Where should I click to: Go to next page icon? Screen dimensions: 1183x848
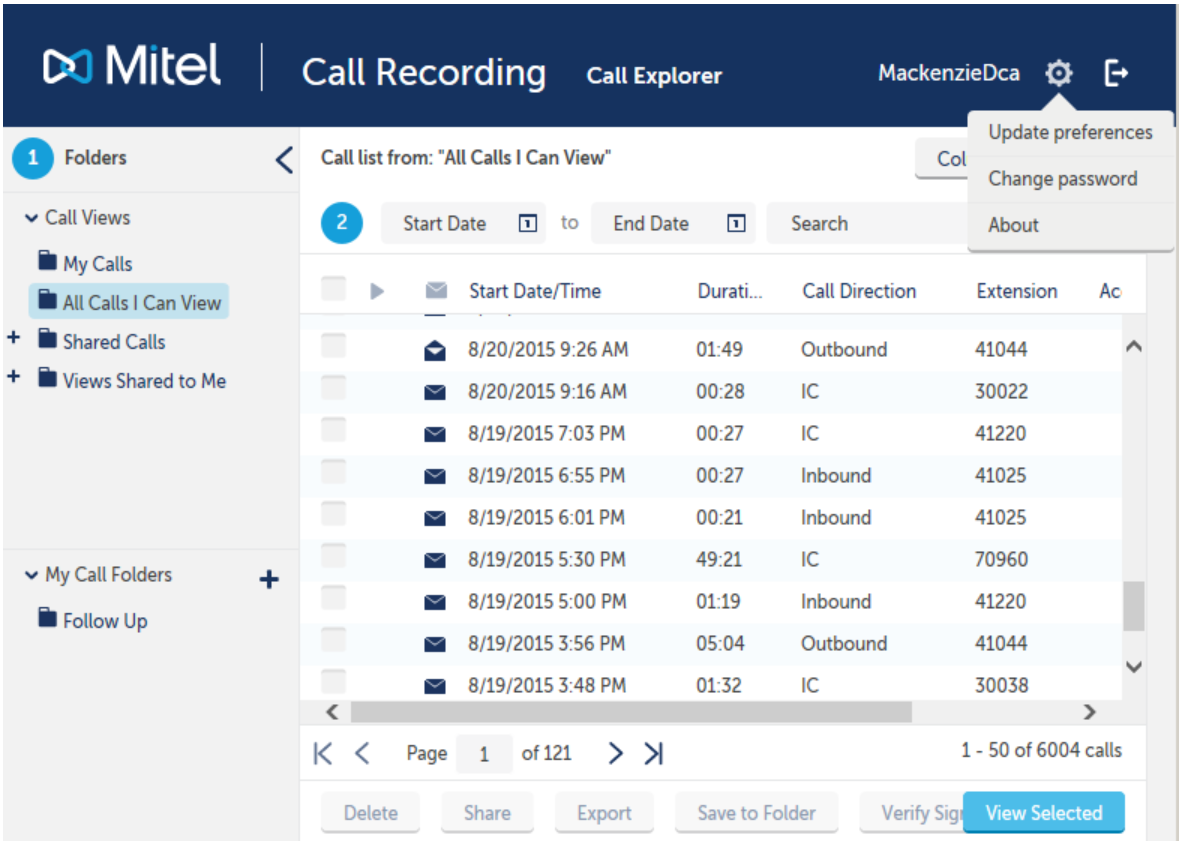pos(616,753)
